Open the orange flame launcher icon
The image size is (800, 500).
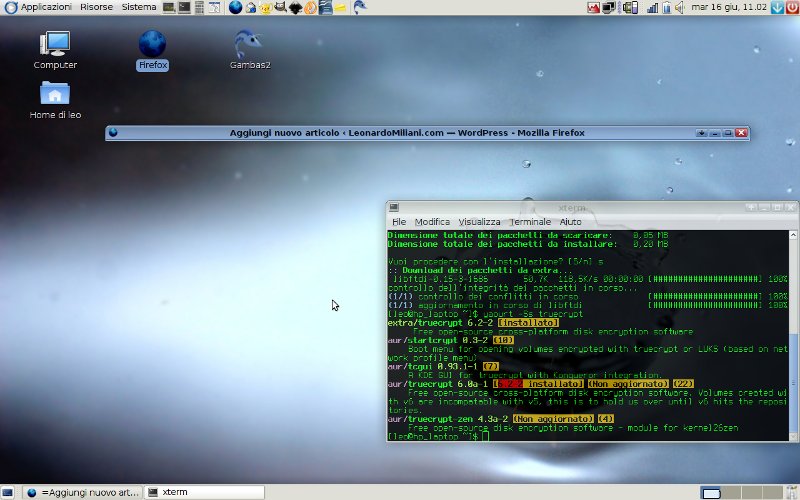pyautogui.click(x=310, y=7)
